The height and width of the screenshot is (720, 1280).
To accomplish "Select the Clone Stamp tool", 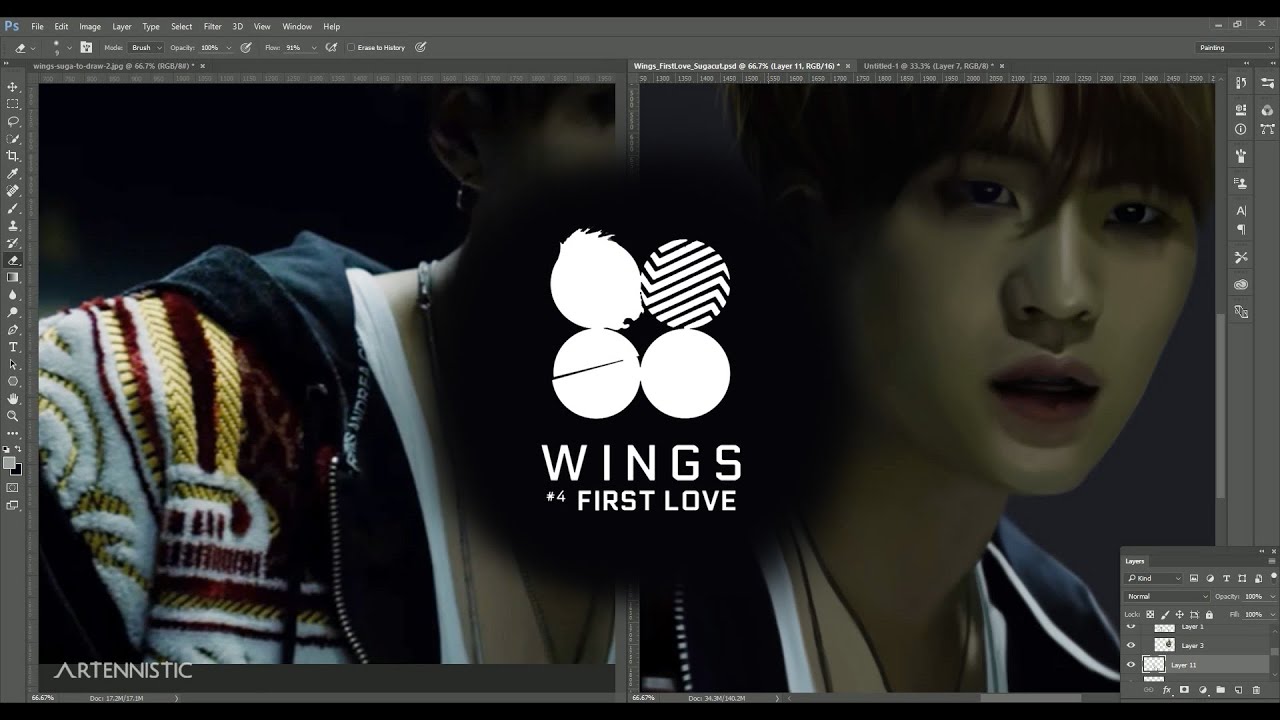I will [13, 225].
